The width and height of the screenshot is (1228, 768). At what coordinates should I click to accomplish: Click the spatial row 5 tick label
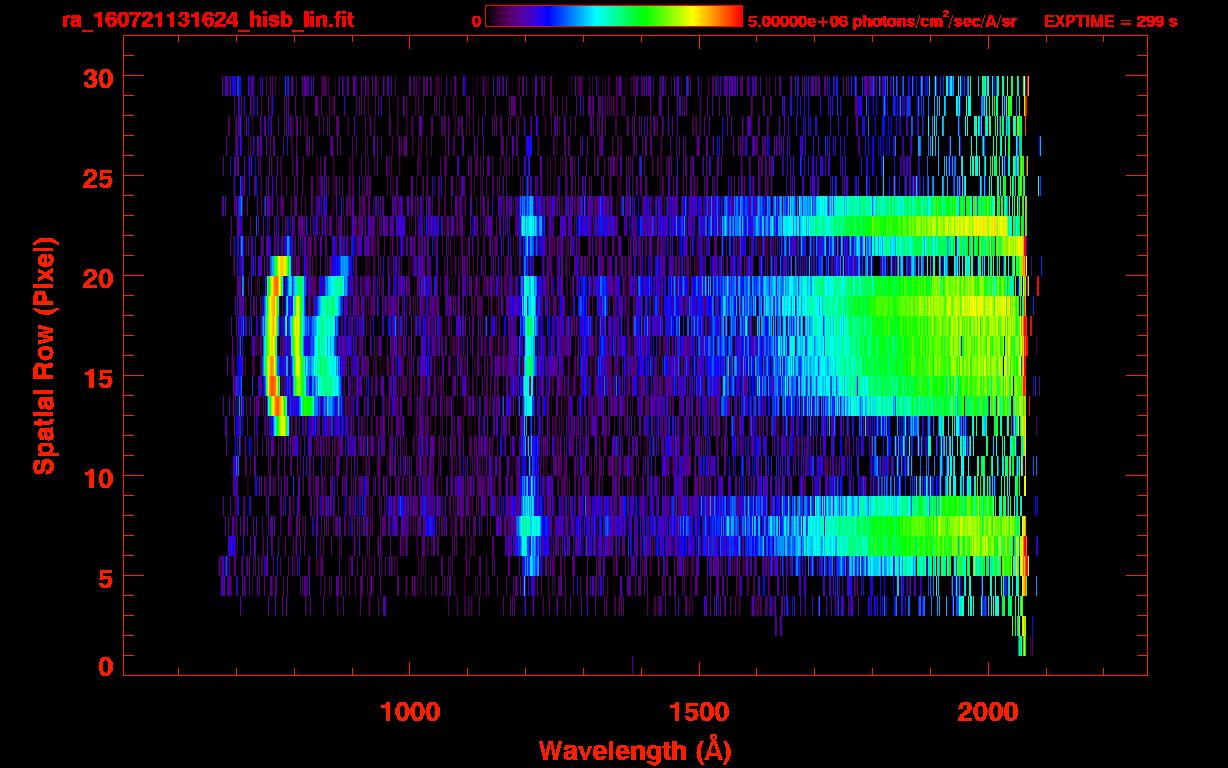[x=105, y=577]
